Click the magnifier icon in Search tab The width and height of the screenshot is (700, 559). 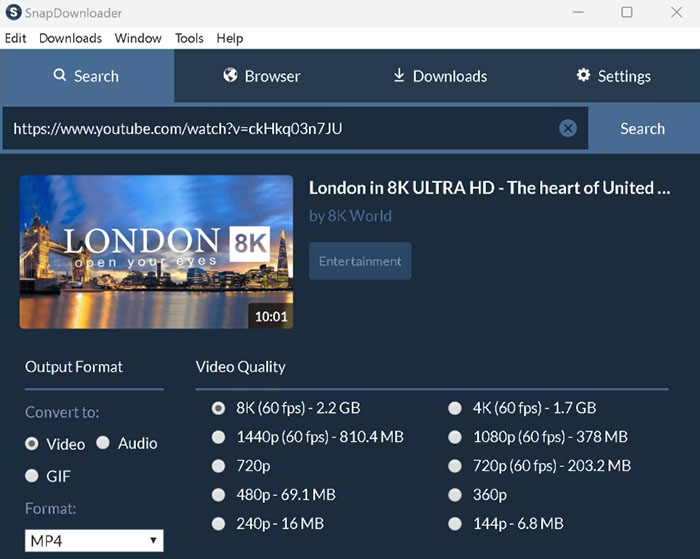click(x=59, y=75)
